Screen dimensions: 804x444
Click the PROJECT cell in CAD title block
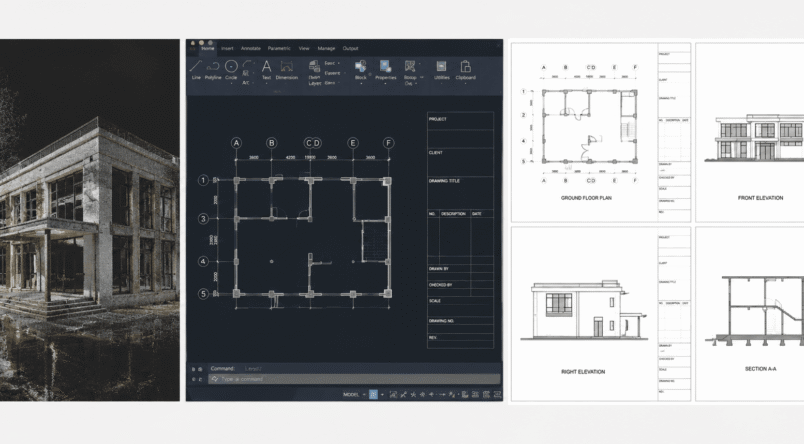click(x=460, y=122)
